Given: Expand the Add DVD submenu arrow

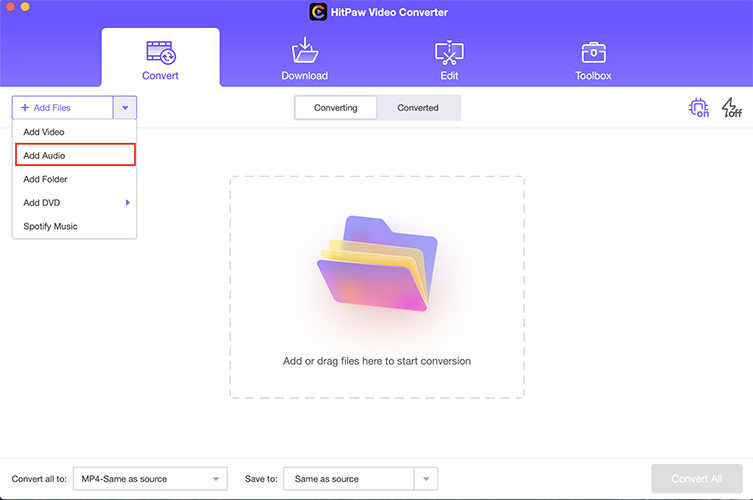Looking at the screenshot, I should pyautogui.click(x=128, y=203).
